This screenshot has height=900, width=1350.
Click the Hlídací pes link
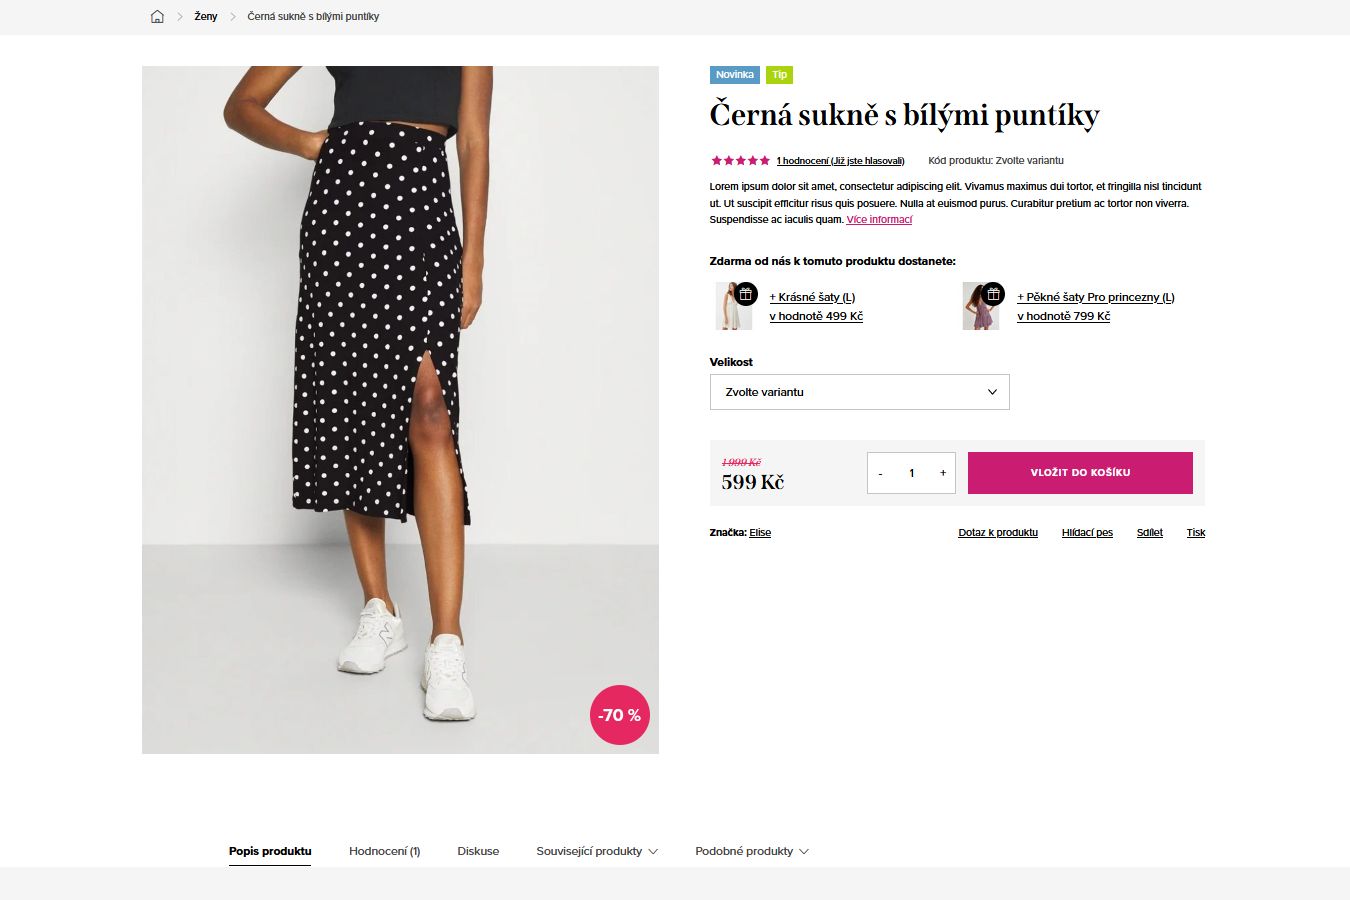pyautogui.click(x=1087, y=533)
